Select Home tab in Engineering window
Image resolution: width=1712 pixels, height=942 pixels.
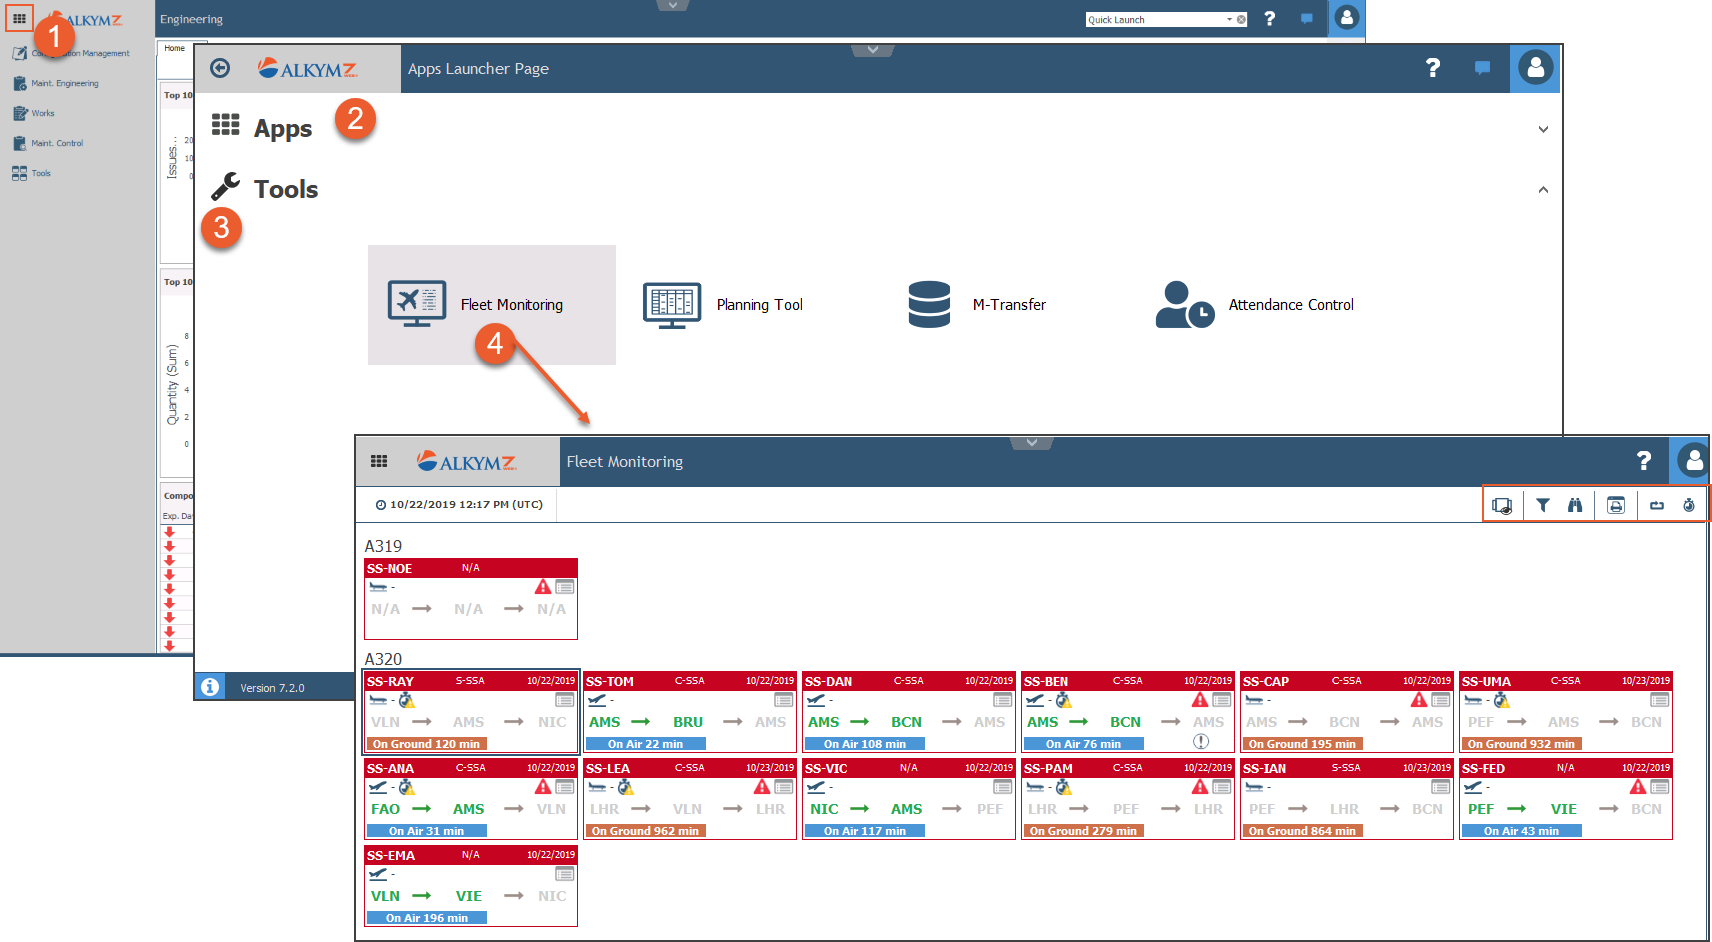click(175, 48)
